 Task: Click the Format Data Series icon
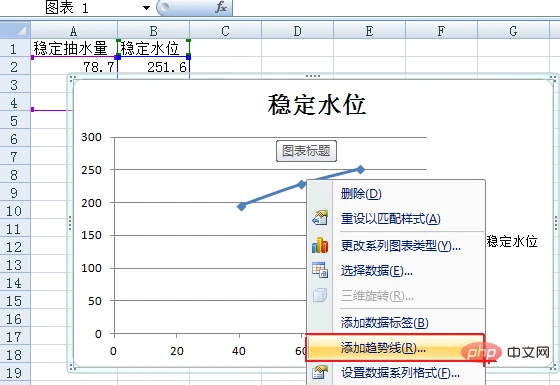[x=320, y=372]
